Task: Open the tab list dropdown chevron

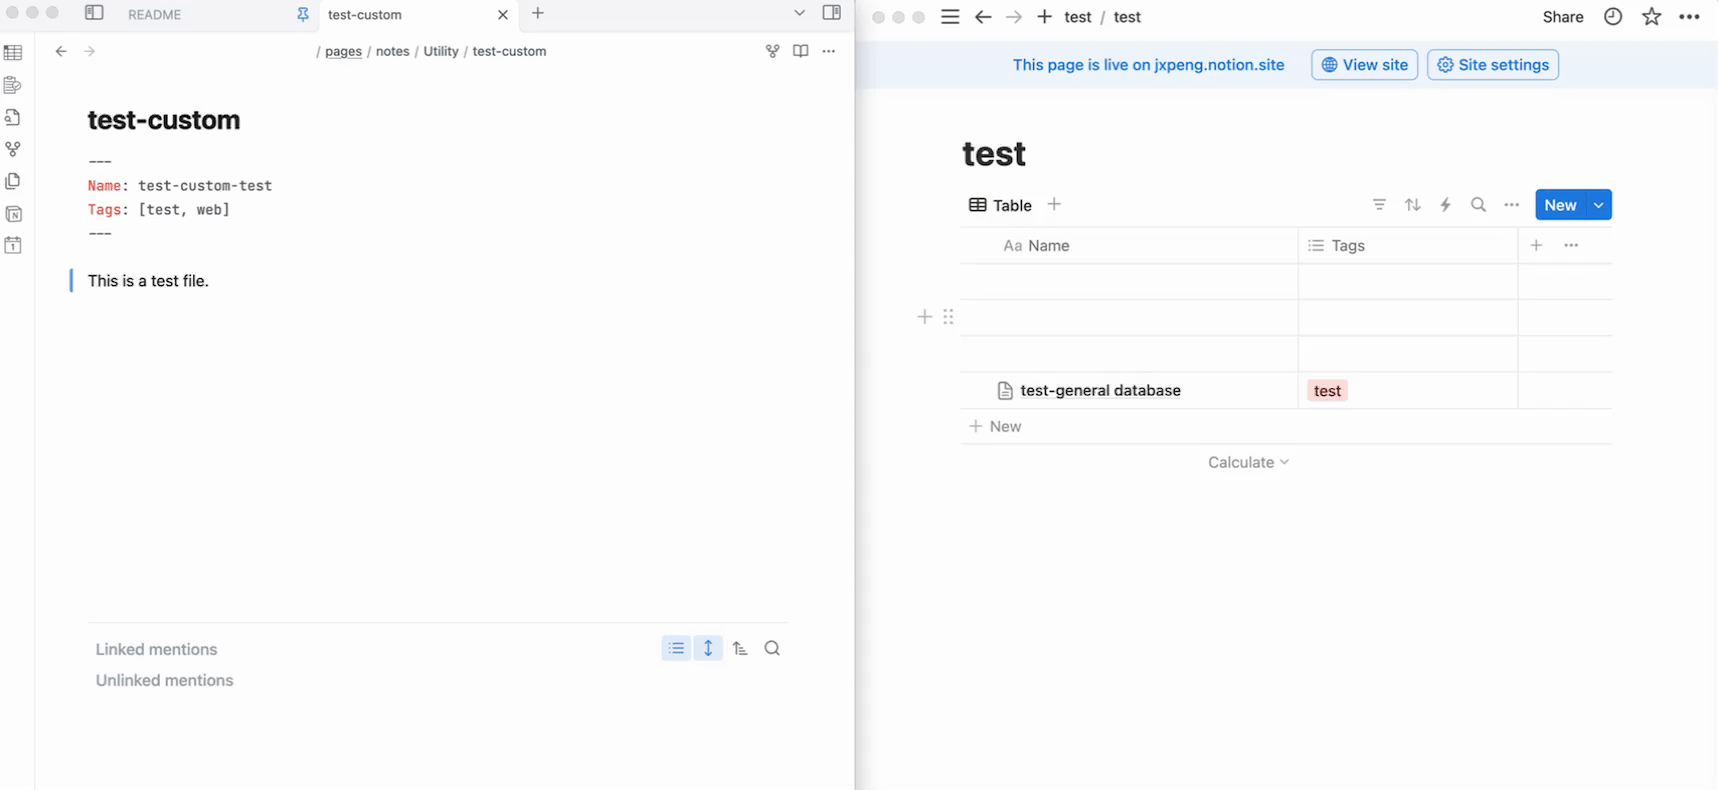Action: tap(799, 13)
